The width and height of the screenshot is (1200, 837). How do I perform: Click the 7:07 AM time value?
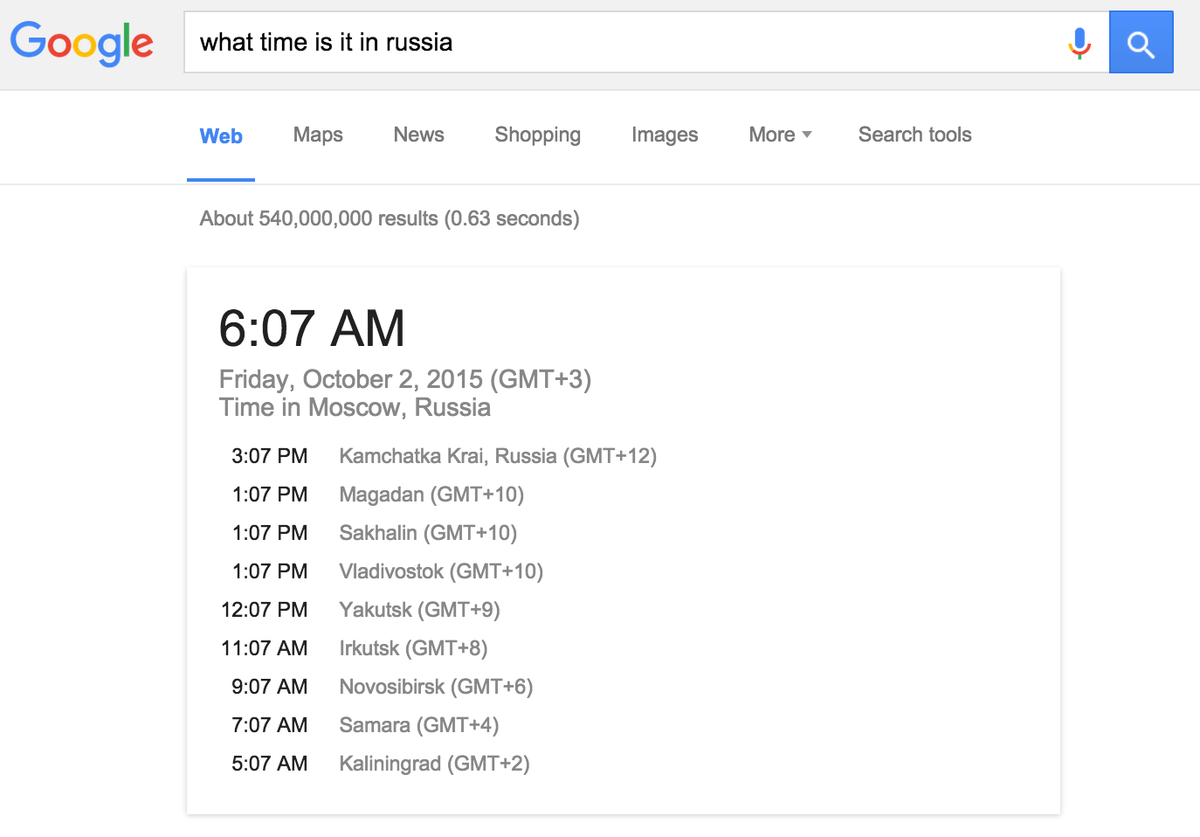pos(270,726)
